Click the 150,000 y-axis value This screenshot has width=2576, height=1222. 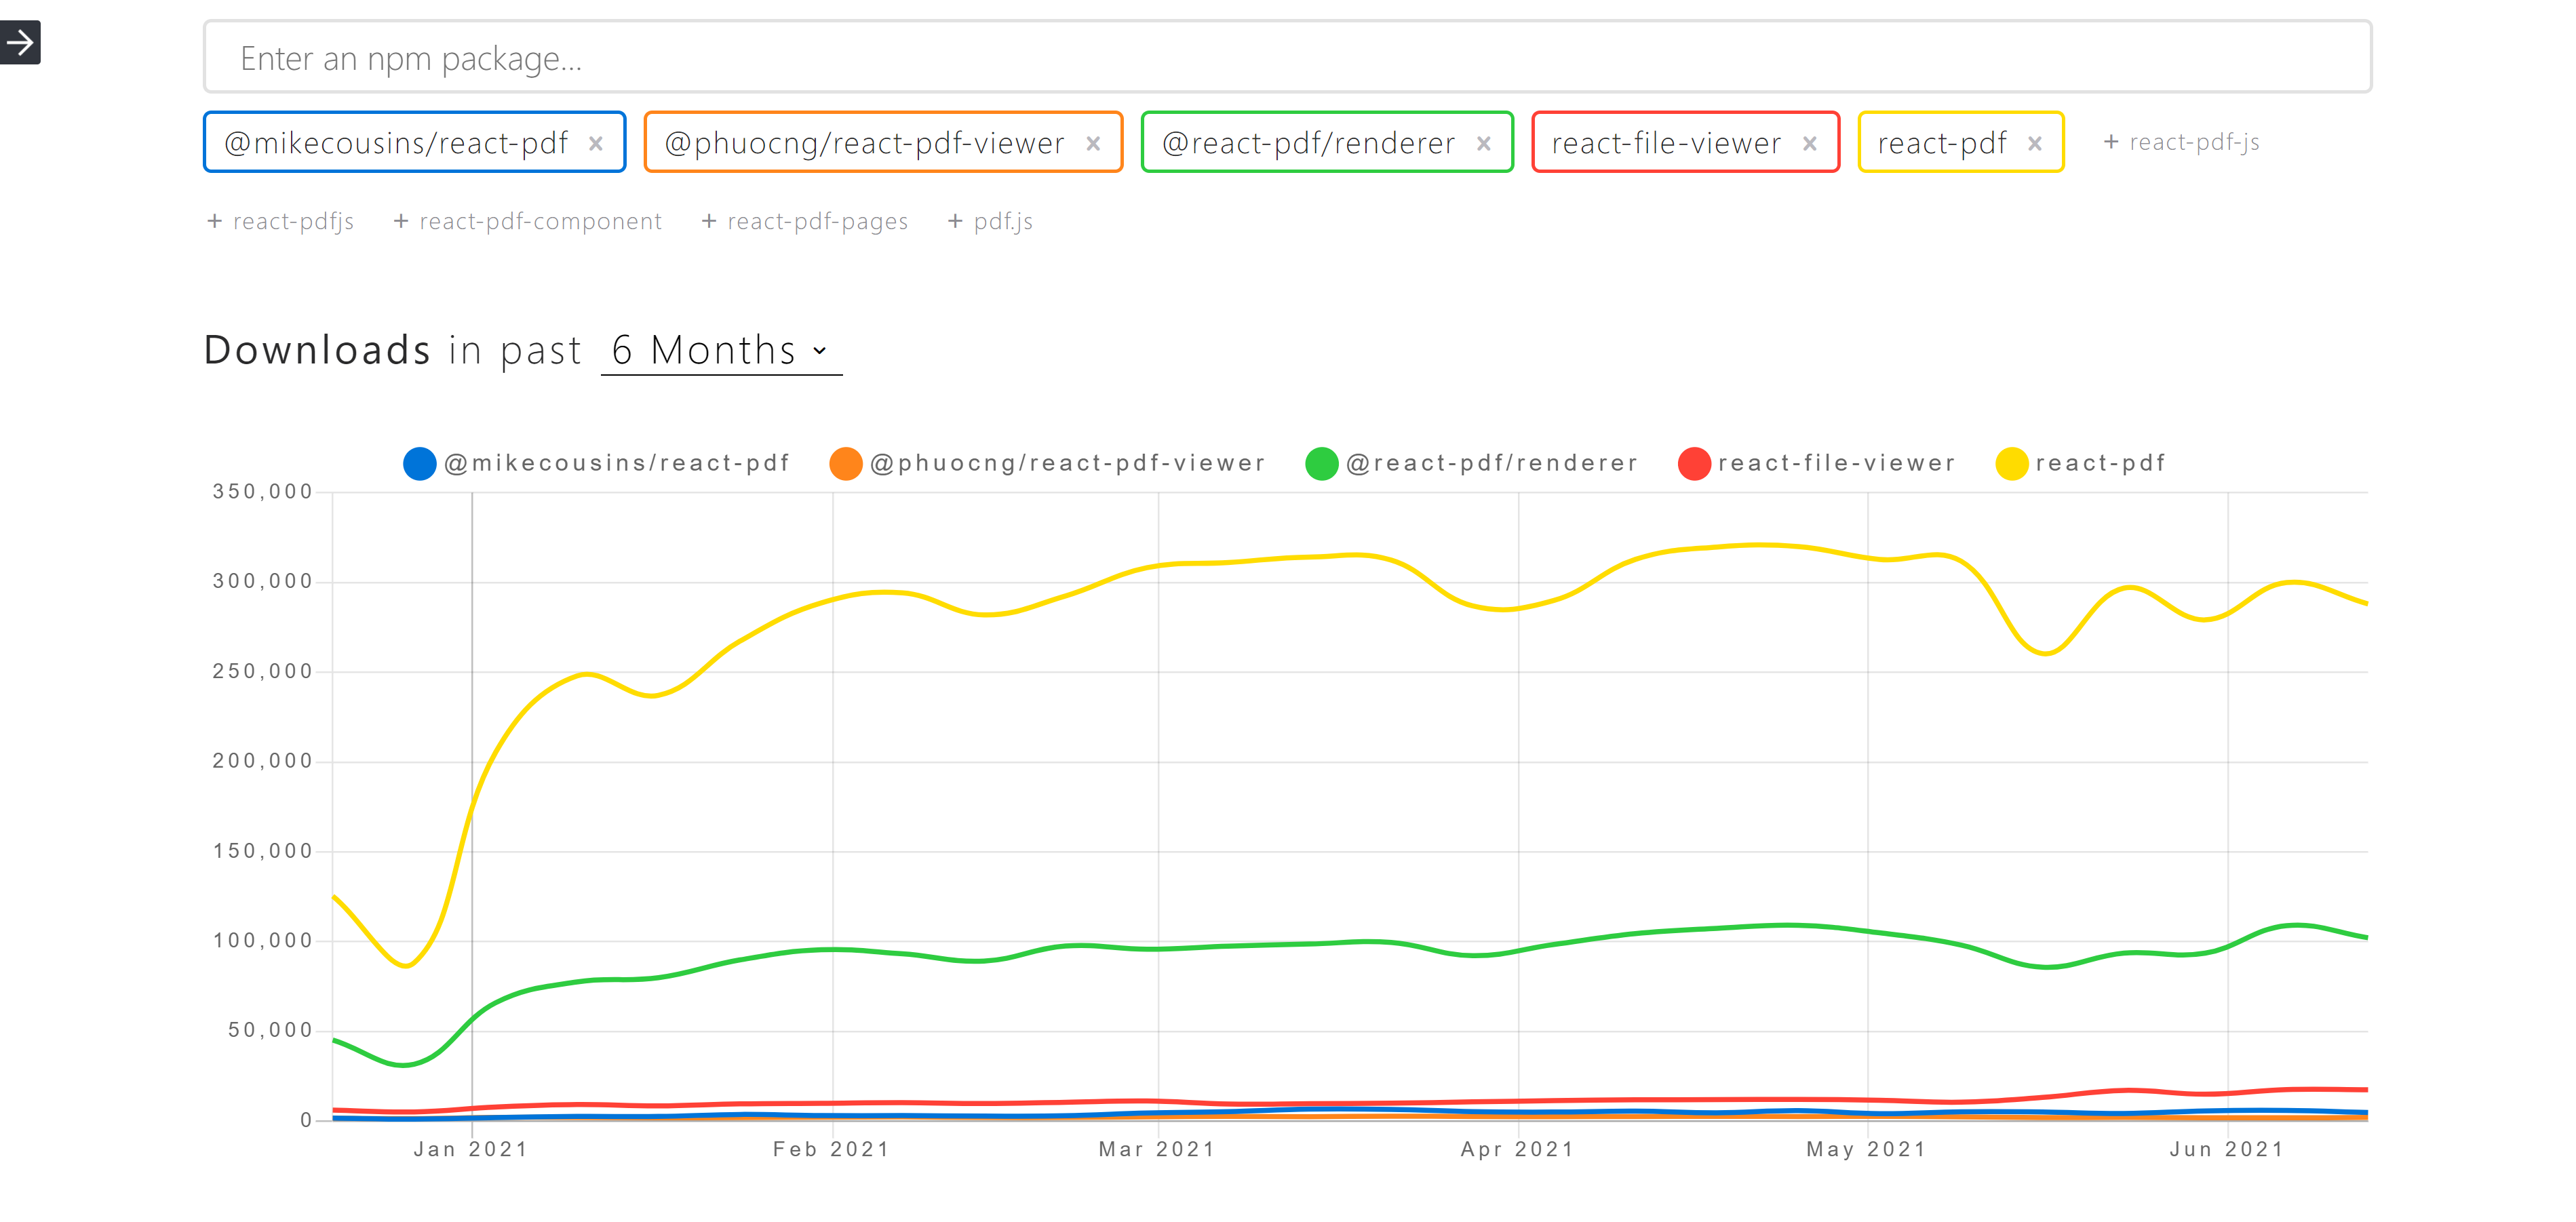point(263,851)
